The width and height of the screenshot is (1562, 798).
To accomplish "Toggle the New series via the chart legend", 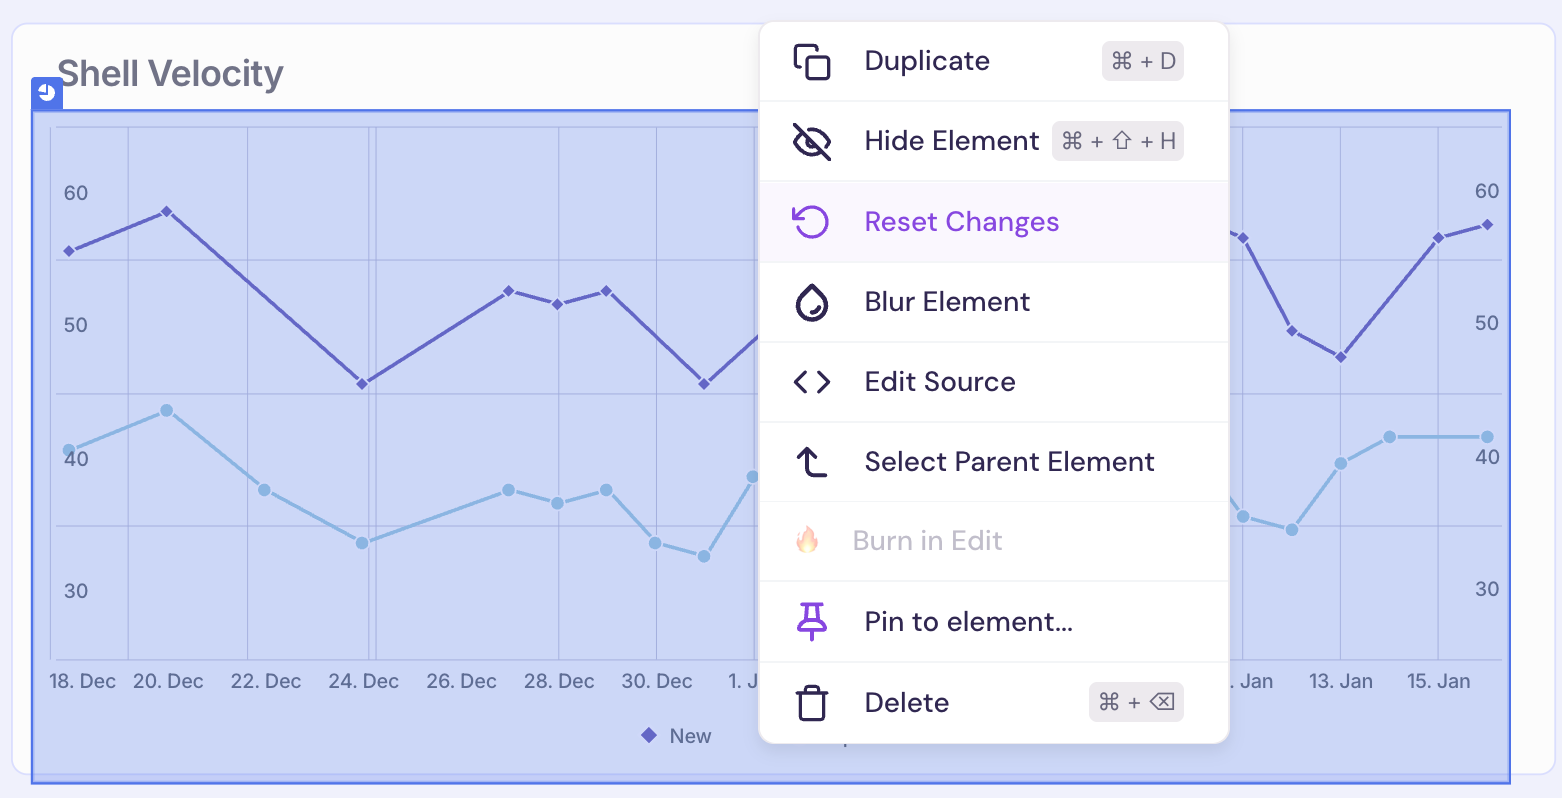I will (677, 735).
